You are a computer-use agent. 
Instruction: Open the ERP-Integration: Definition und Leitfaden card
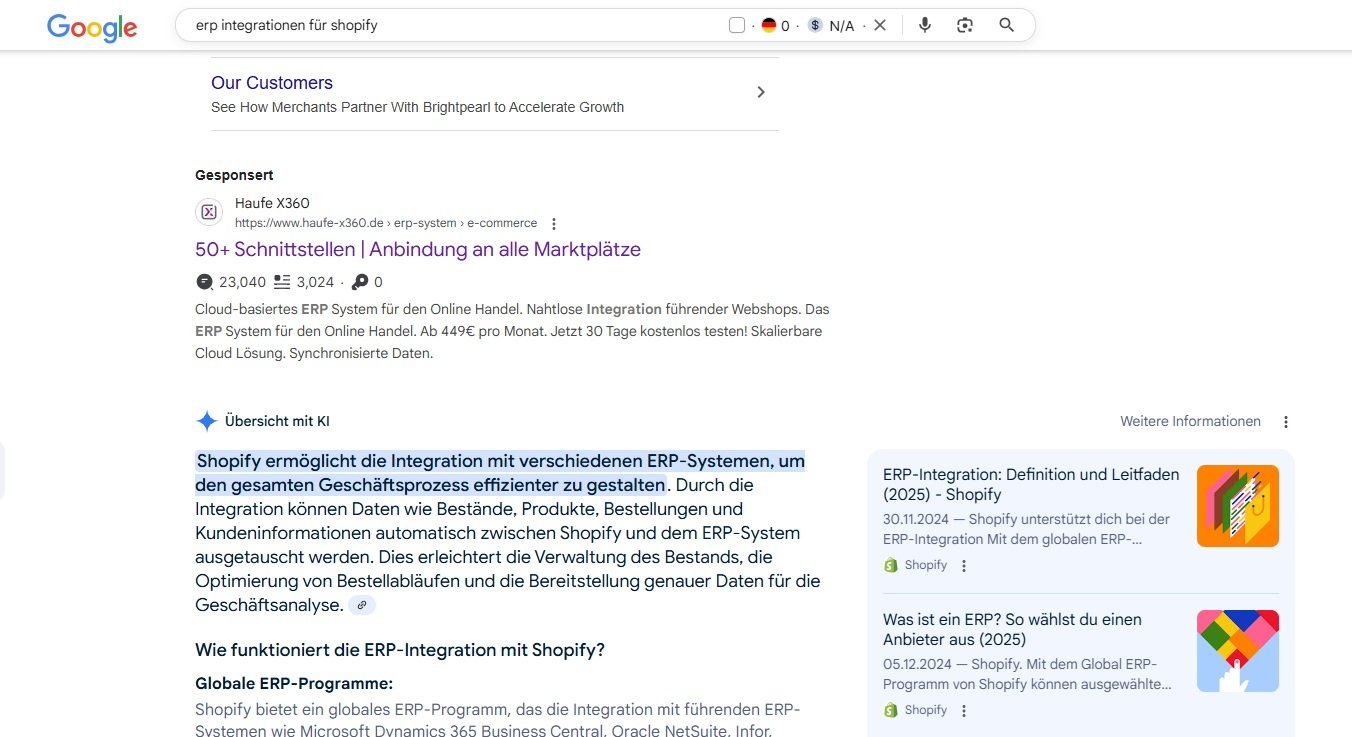(x=1031, y=484)
